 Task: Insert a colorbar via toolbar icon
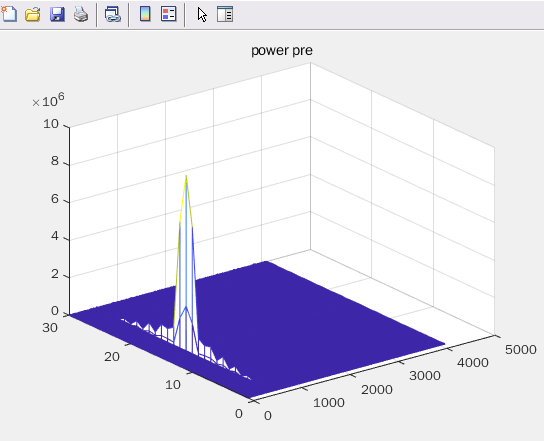click(x=145, y=14)
